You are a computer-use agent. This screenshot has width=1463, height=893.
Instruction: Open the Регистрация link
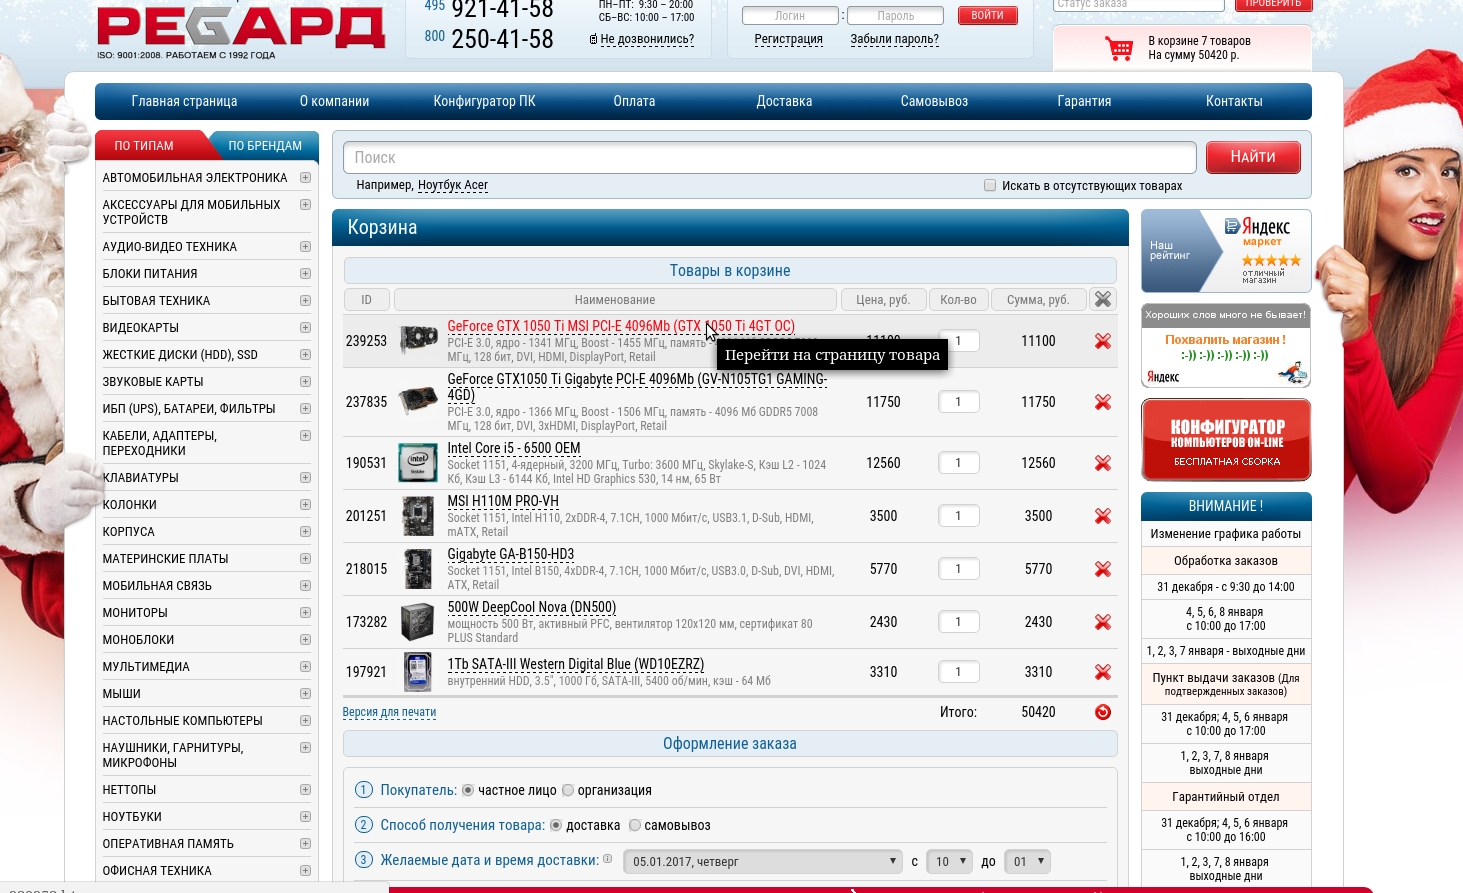pos(788,40)
